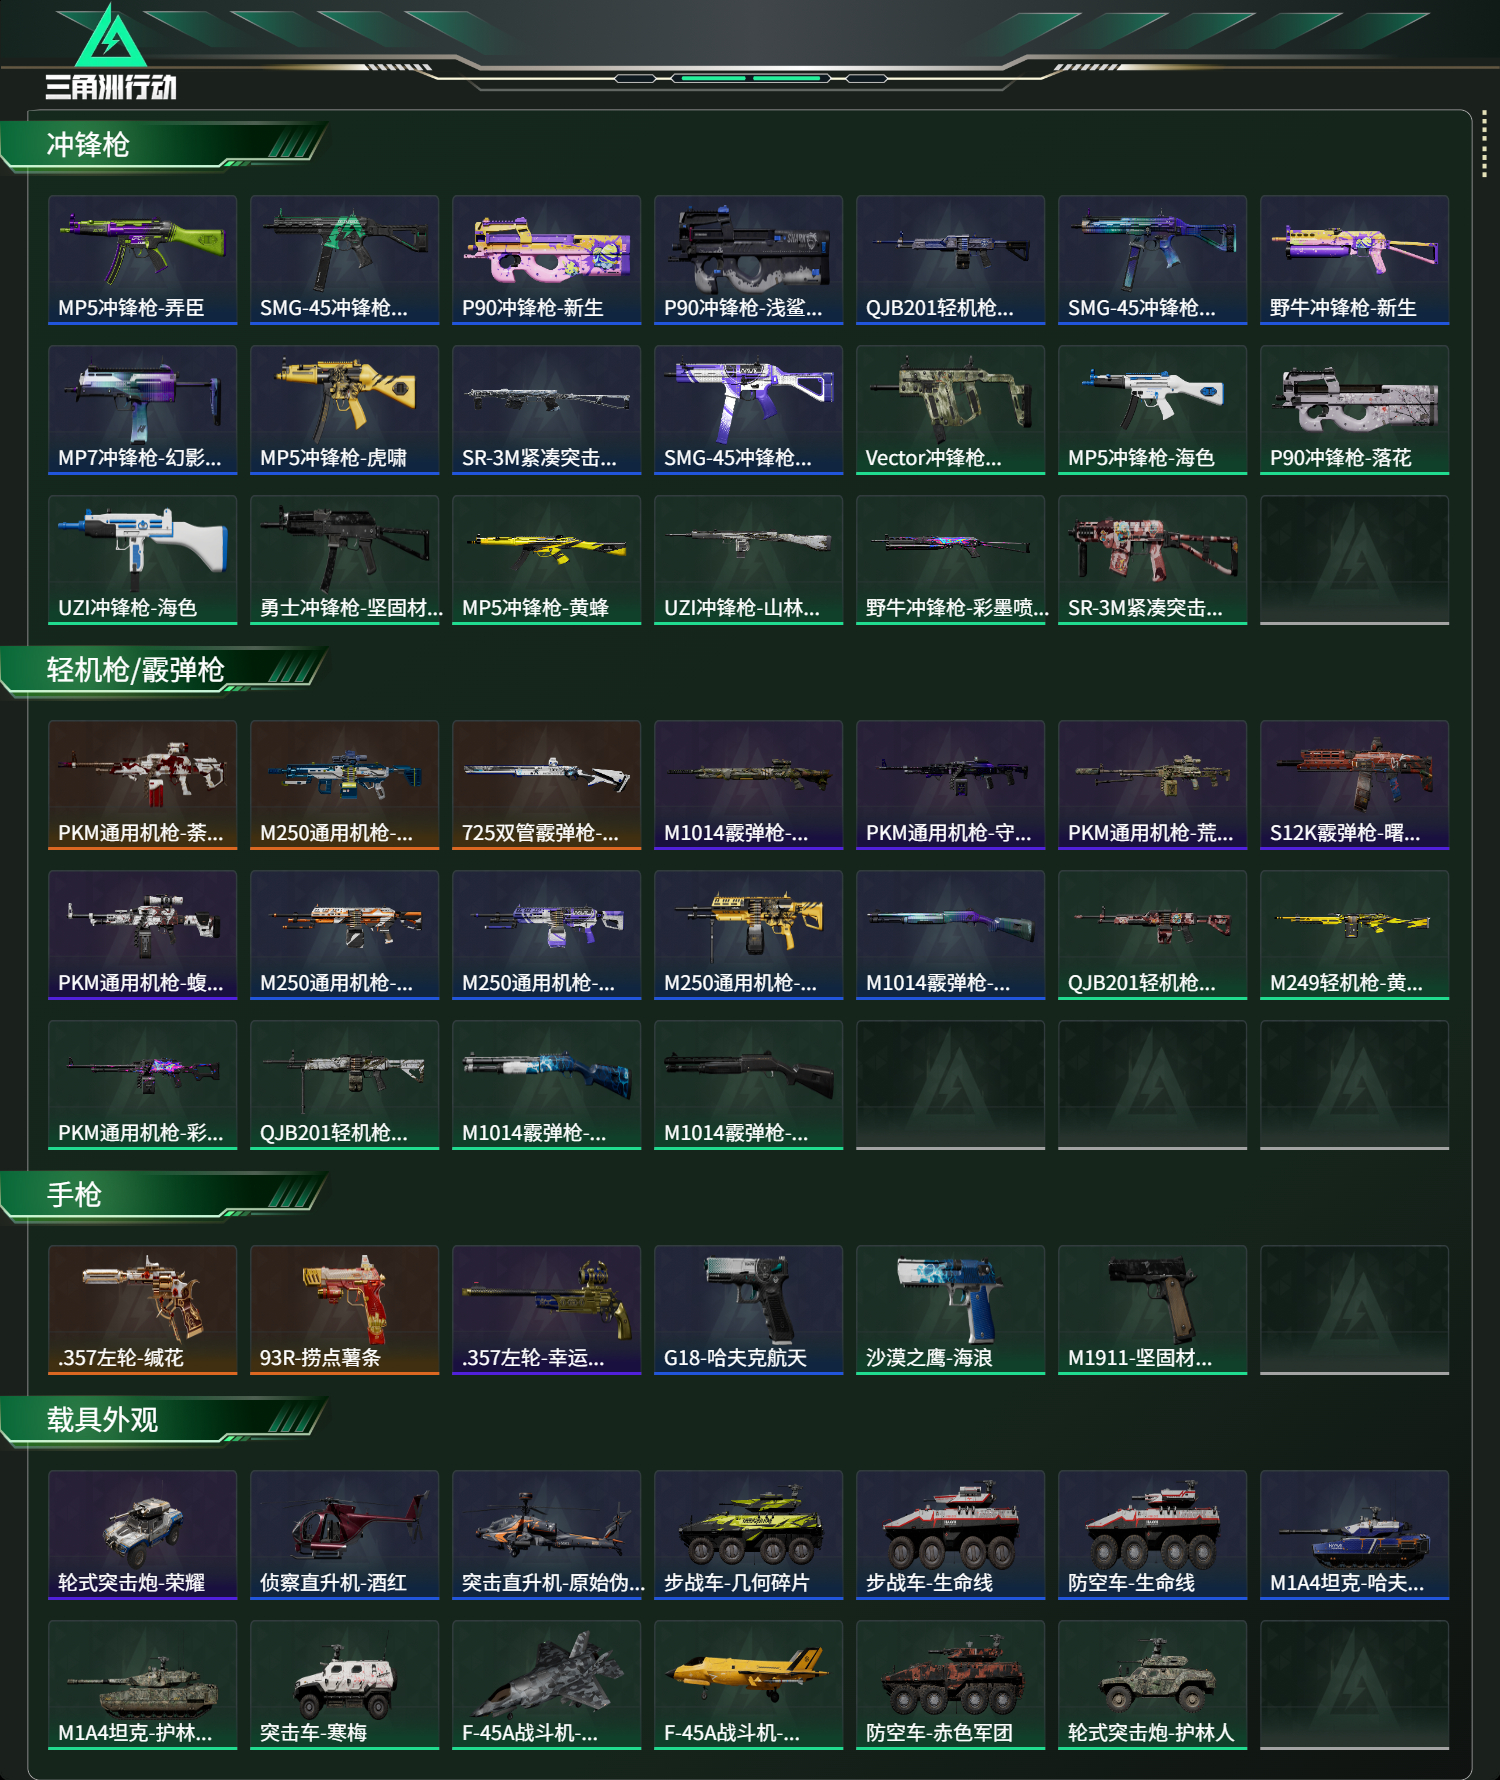Select the MP5冲锋枪-弄臣 skin
This screenshot has height=1780, width=1500.
tap(143, 260)
